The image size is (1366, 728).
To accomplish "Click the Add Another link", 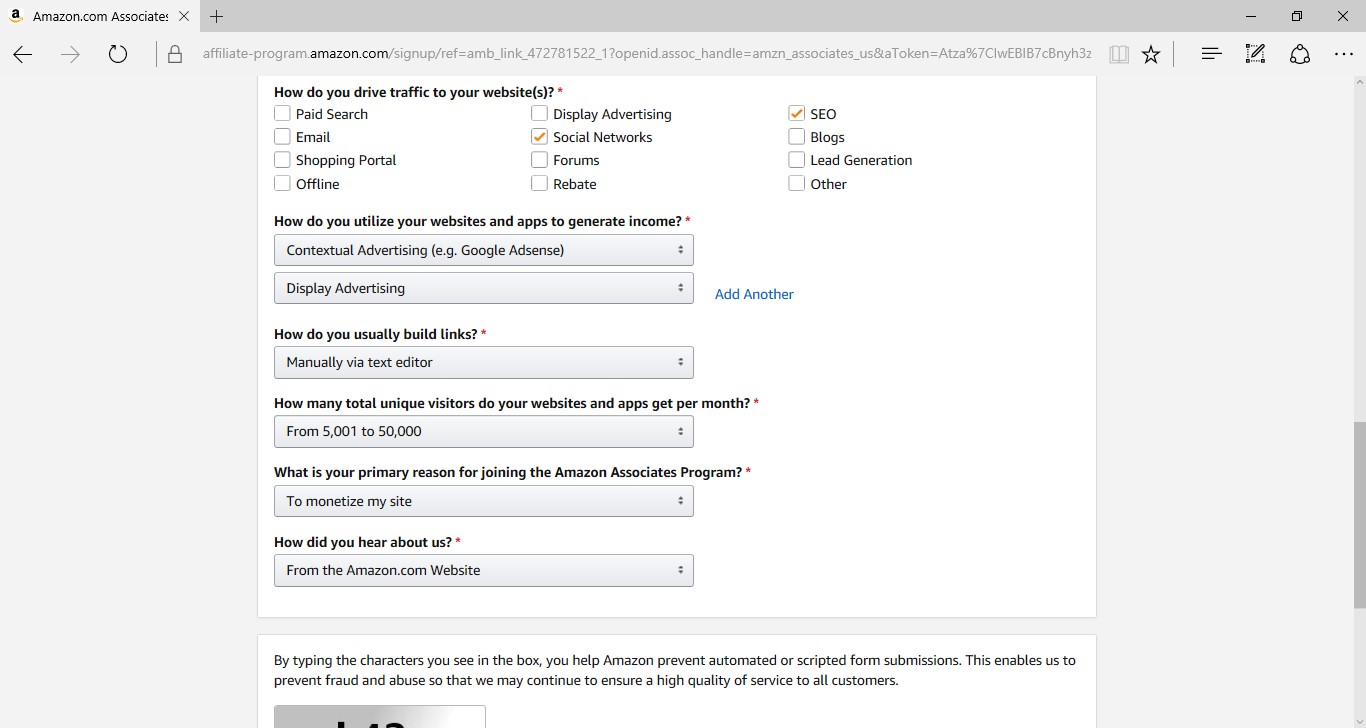I will [754, 294].
